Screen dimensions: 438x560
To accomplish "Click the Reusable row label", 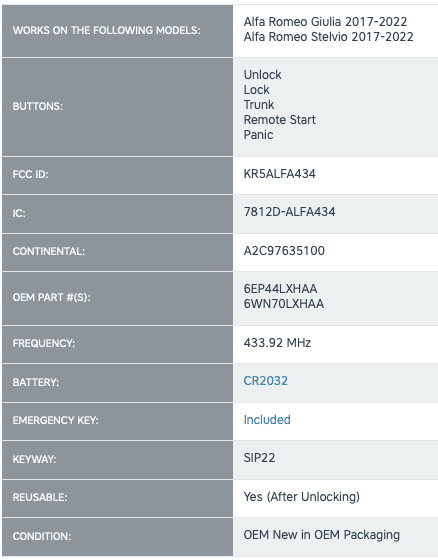I will 40,498.
